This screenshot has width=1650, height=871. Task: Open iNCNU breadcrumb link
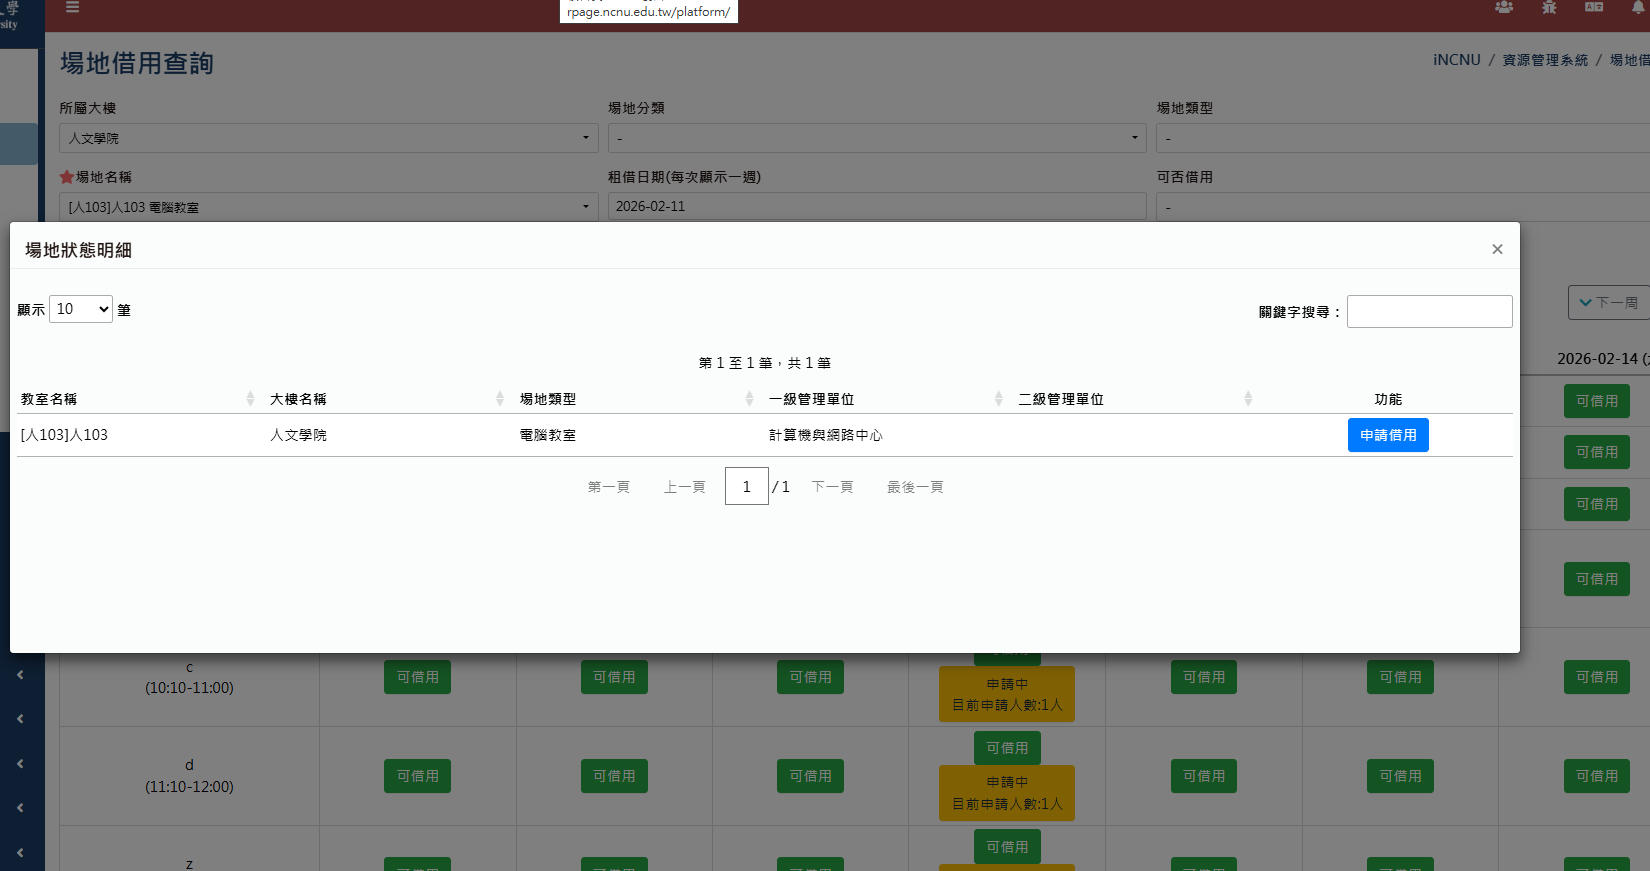pyautogui.click(x=1456, y=60)
